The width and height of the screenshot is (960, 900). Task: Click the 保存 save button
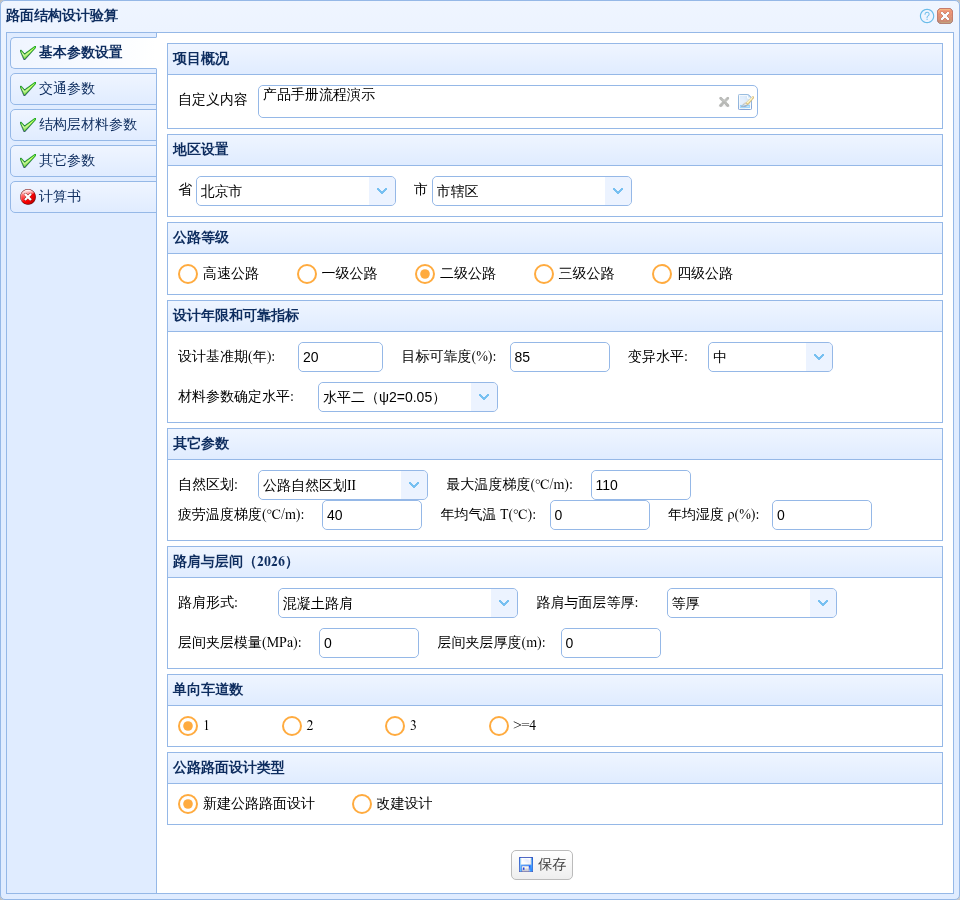coord(542,864)
